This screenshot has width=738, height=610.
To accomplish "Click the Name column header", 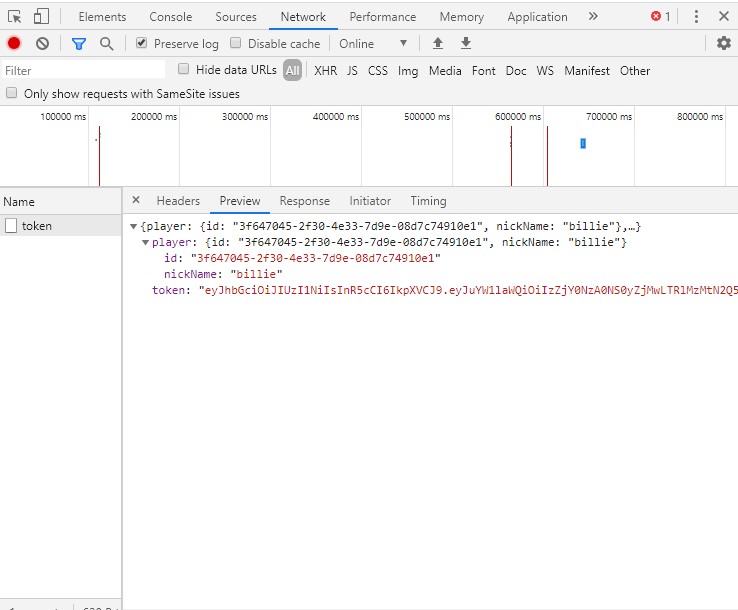I will [61, 202].
